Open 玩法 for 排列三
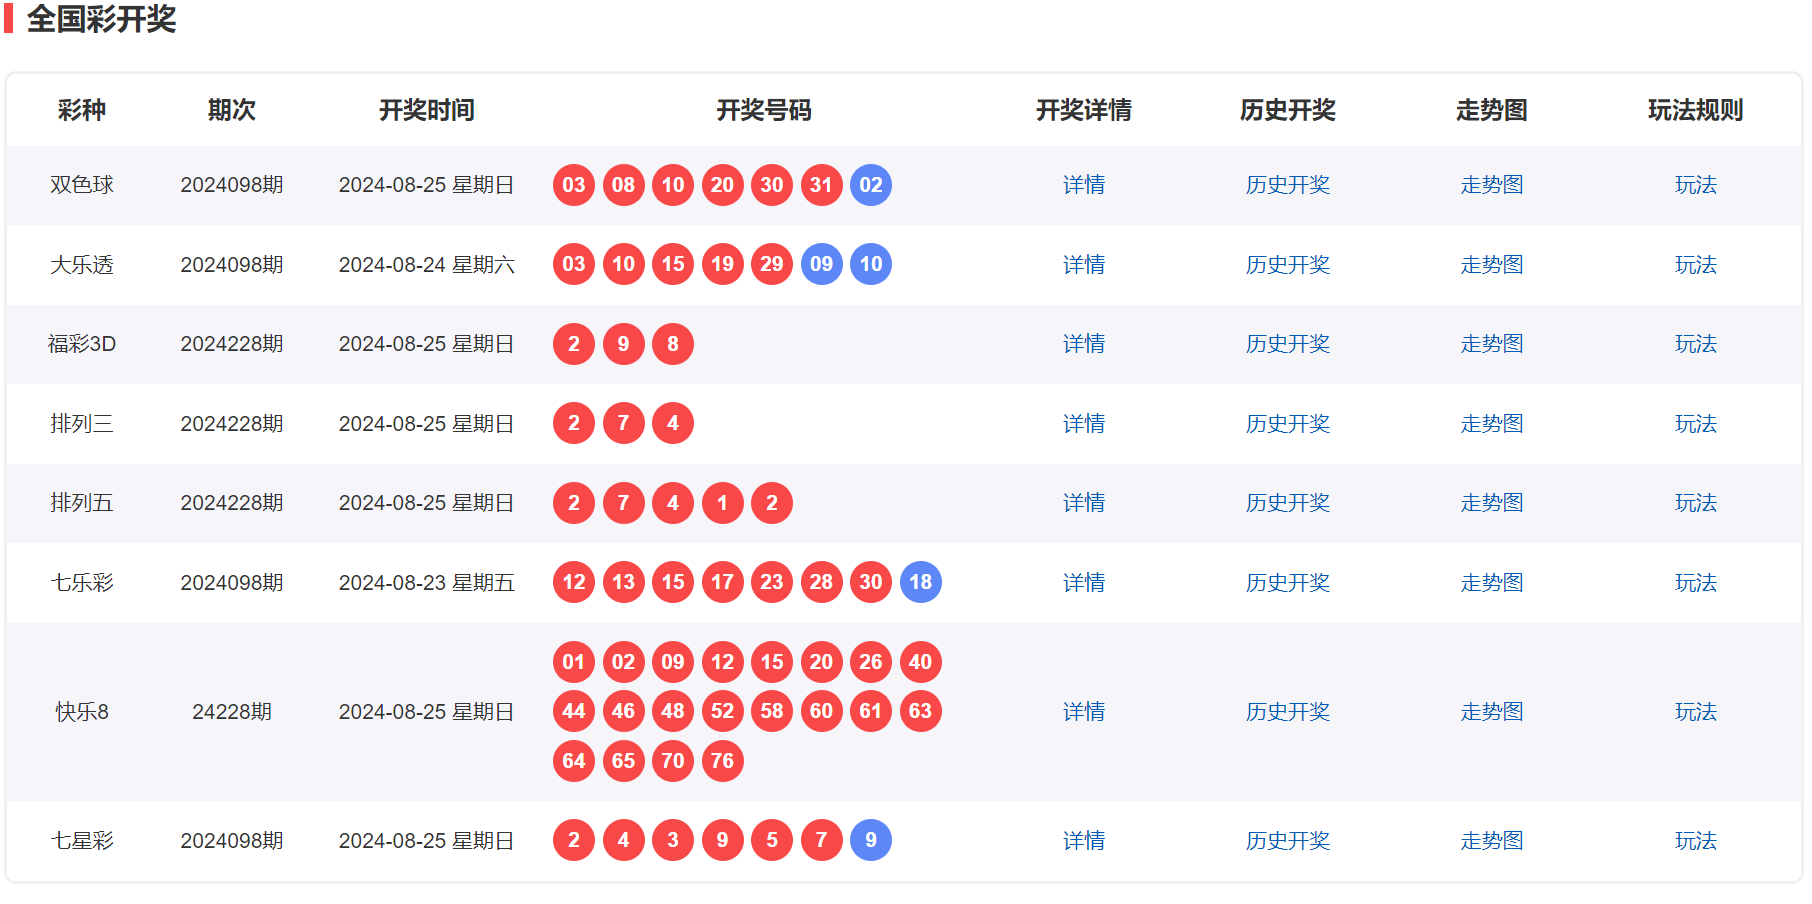Viewport: 1812px width, 904px height. (x=1695, y=424)
